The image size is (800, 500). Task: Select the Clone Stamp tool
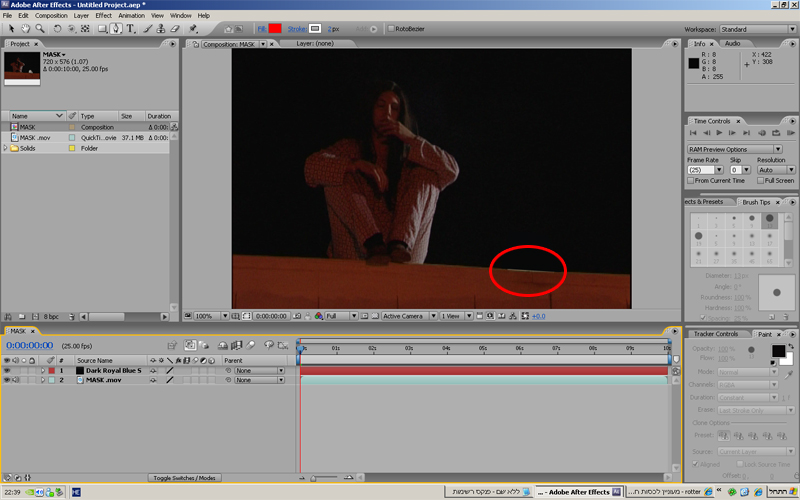(x=161, y=29)
